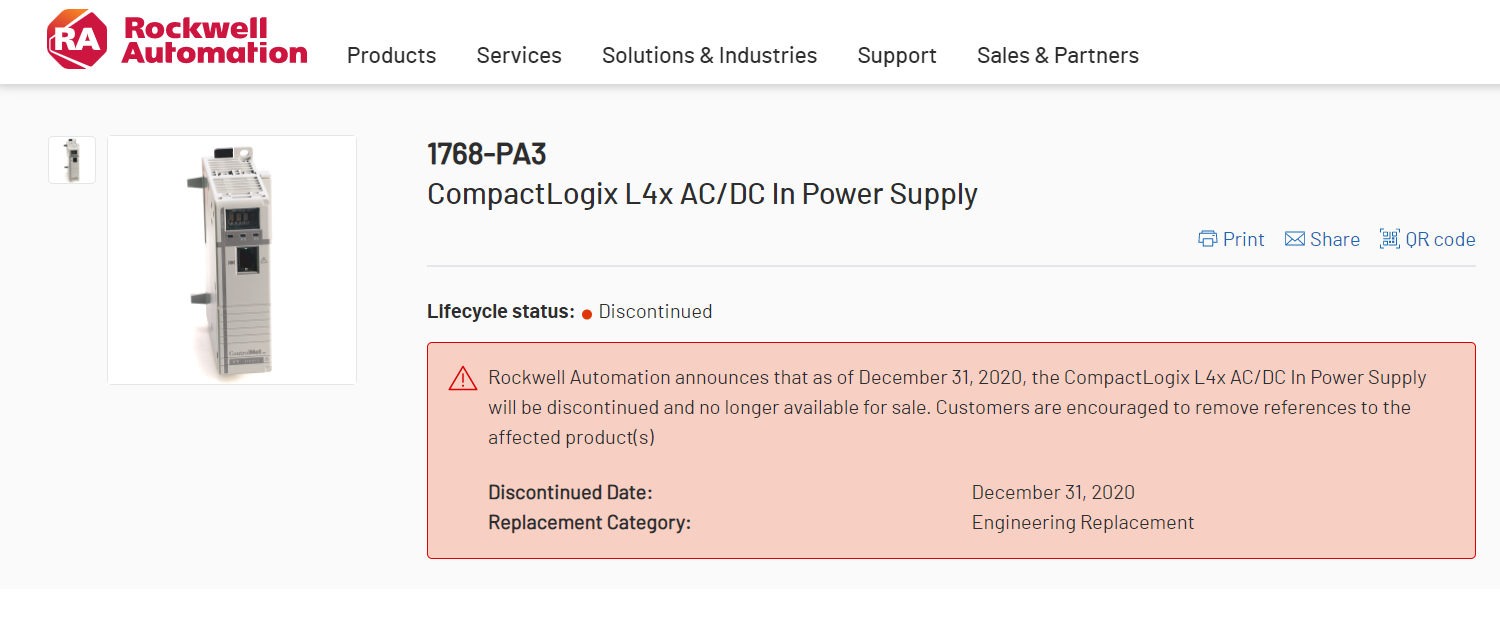This screenshot has height=621, width=1500.
Task: Click the red Discontinued status dot
Action: point(587,313)
